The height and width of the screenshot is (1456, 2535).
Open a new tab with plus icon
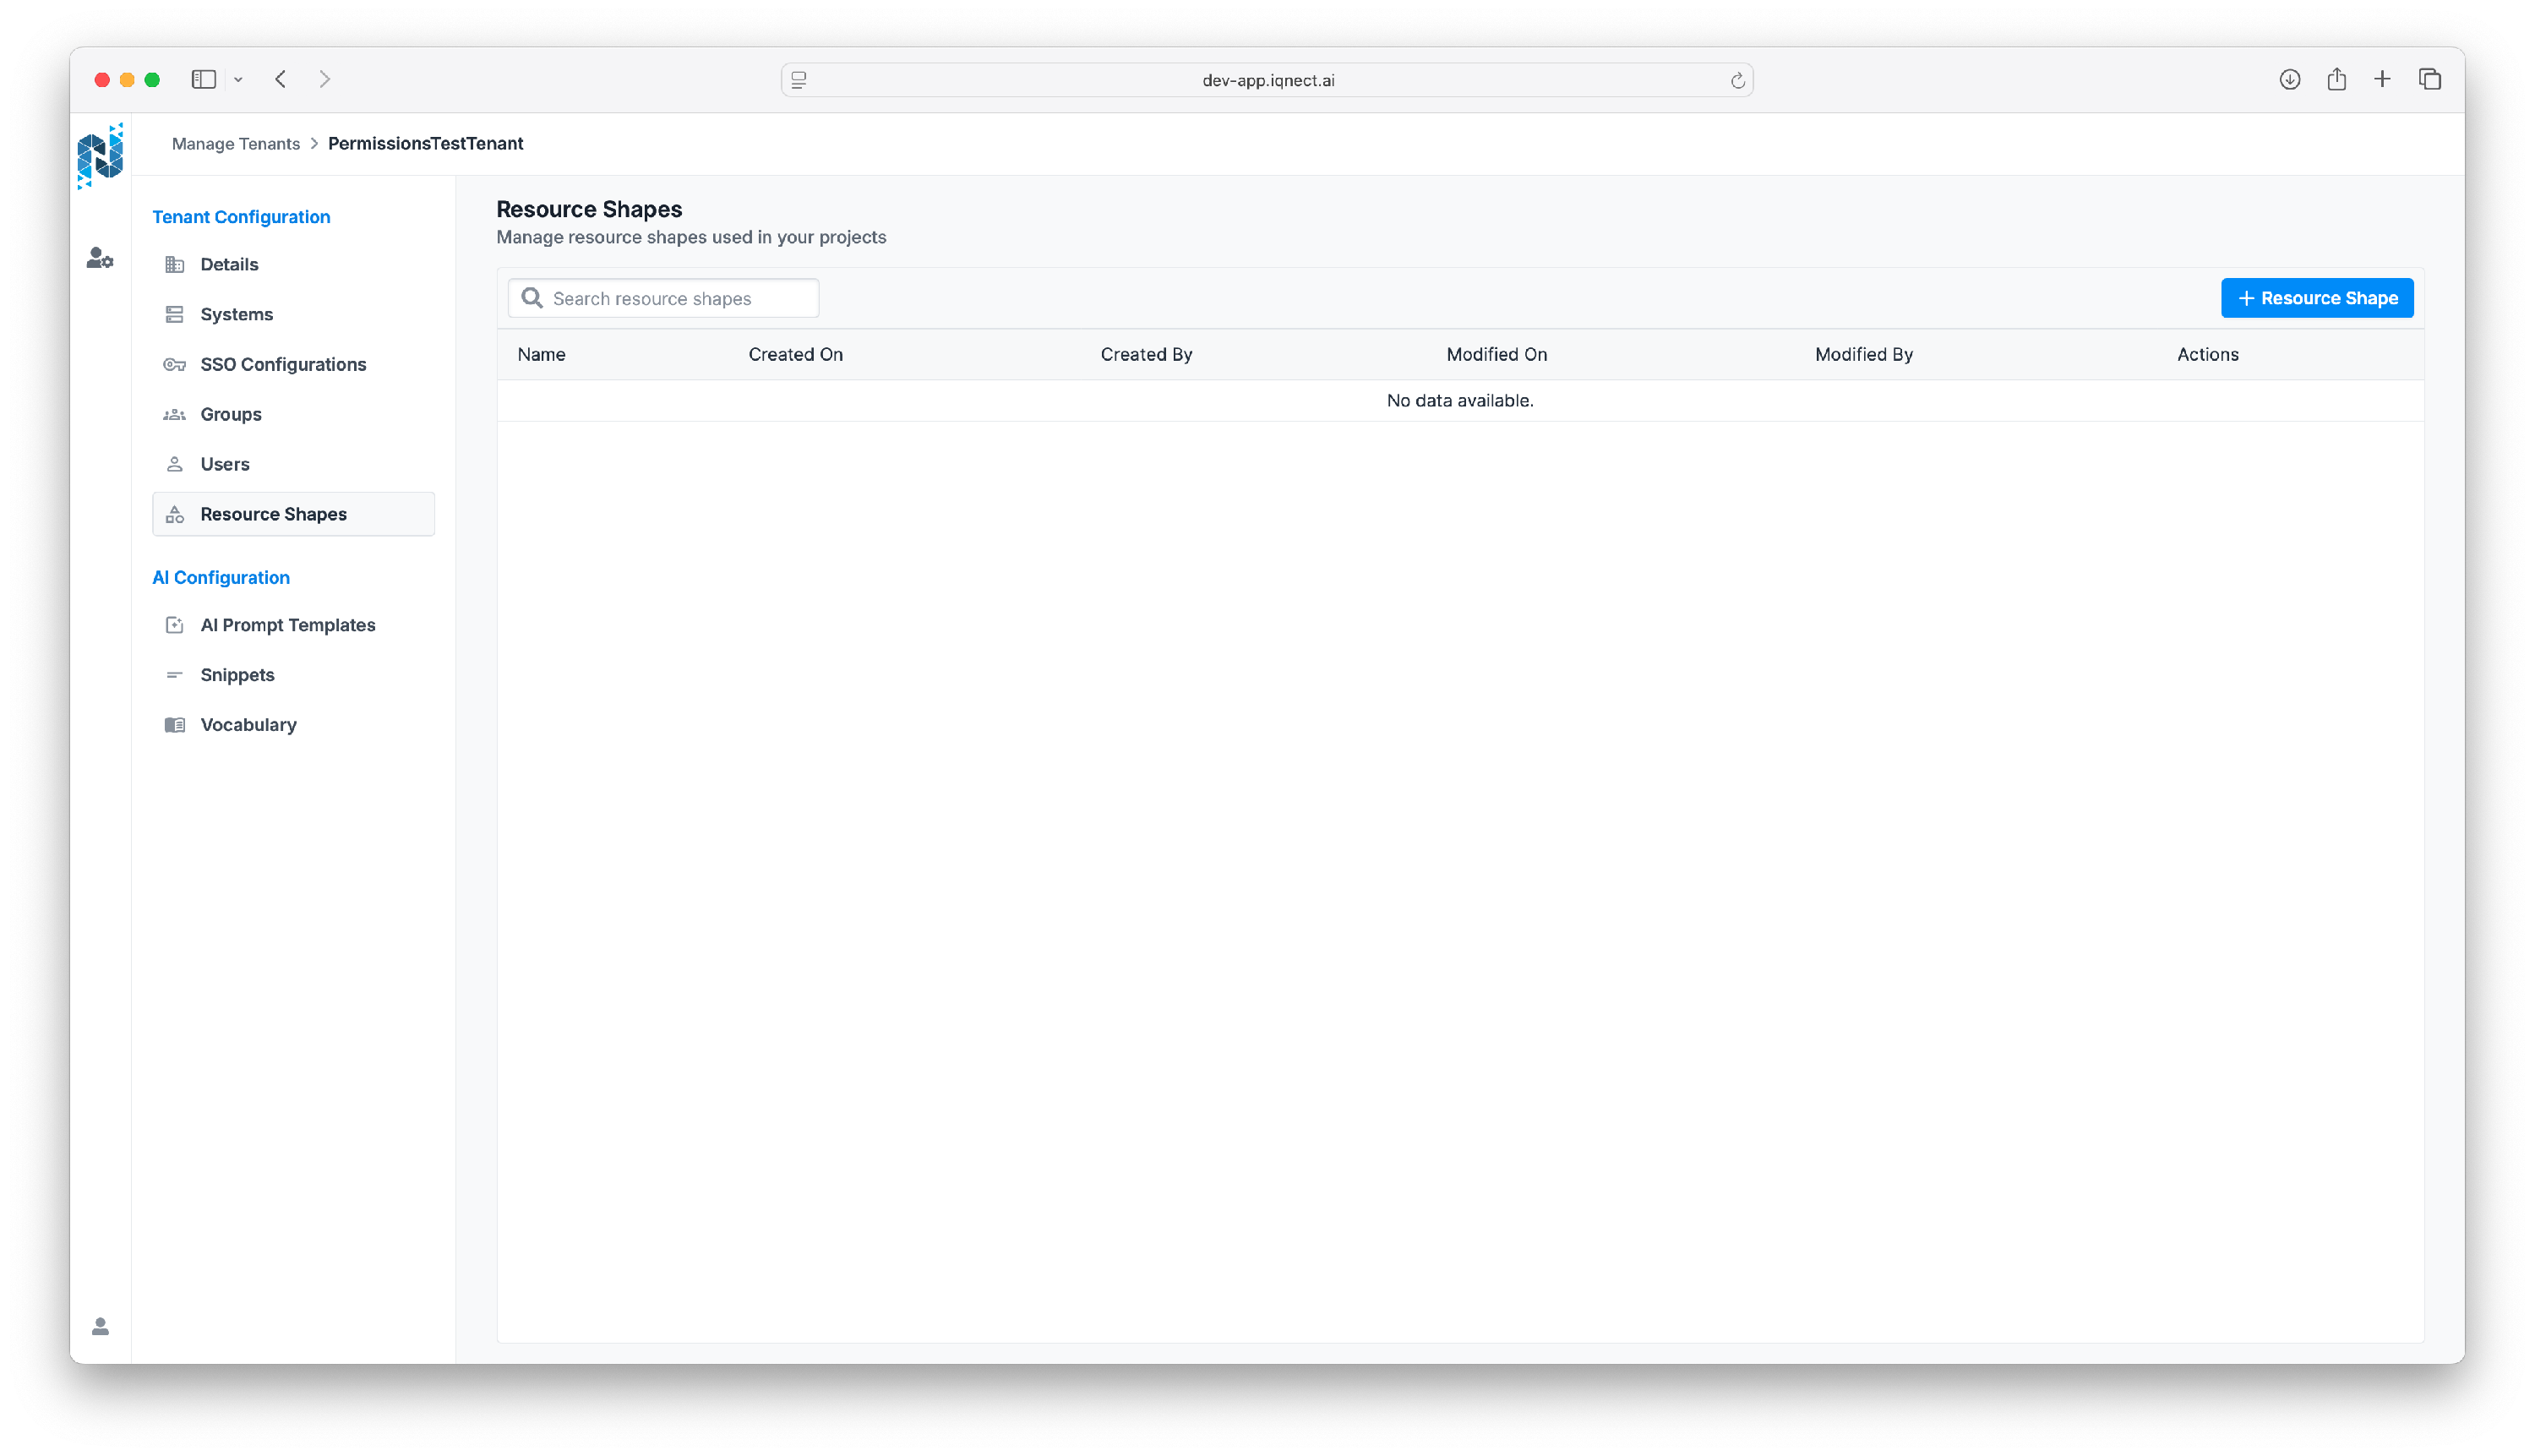click(x=2382, y=79)
